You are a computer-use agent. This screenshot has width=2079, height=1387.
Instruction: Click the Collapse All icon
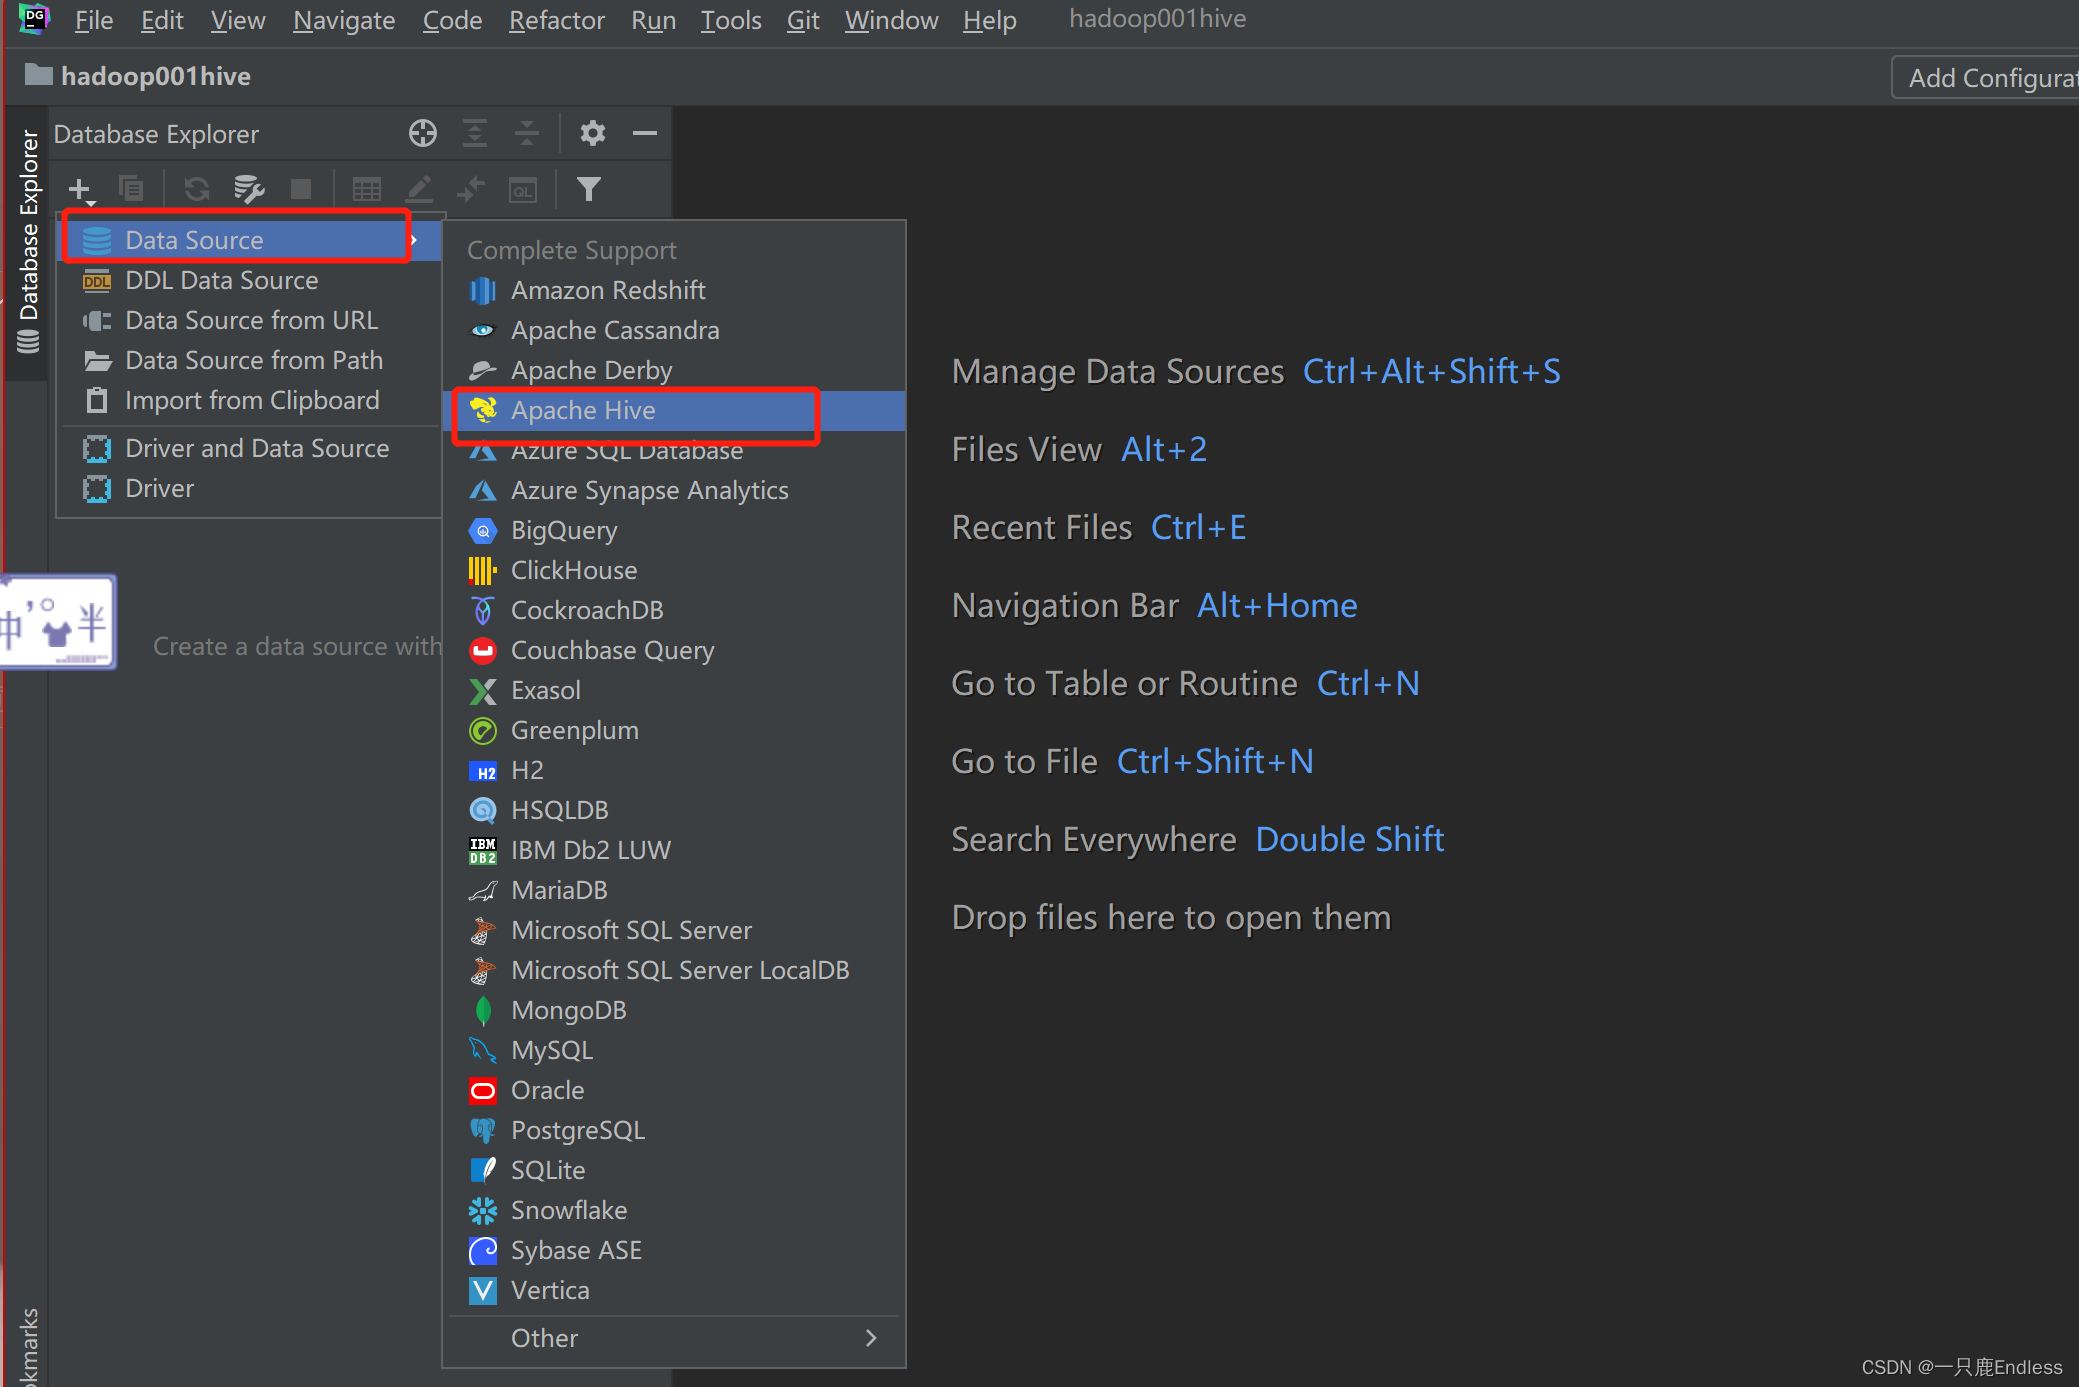click(527, 133)
